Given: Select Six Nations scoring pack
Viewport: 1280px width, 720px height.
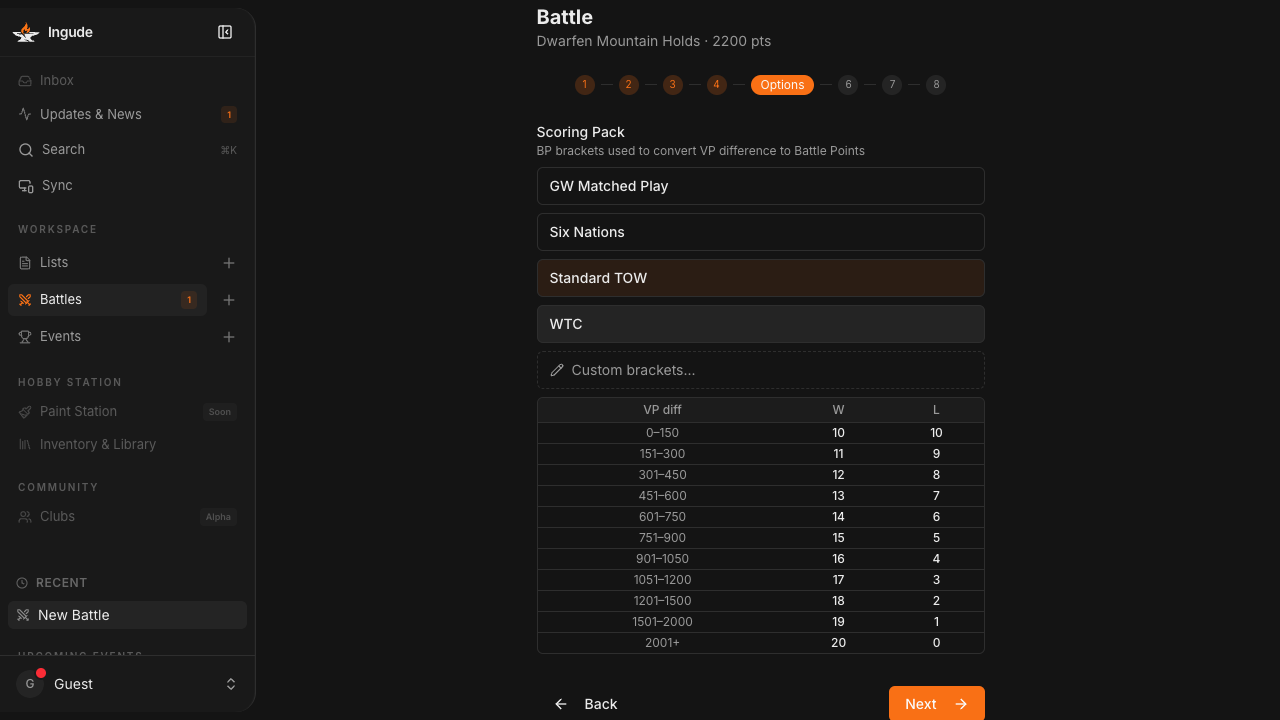Looking at the screenshot, I should click(761, 232).
